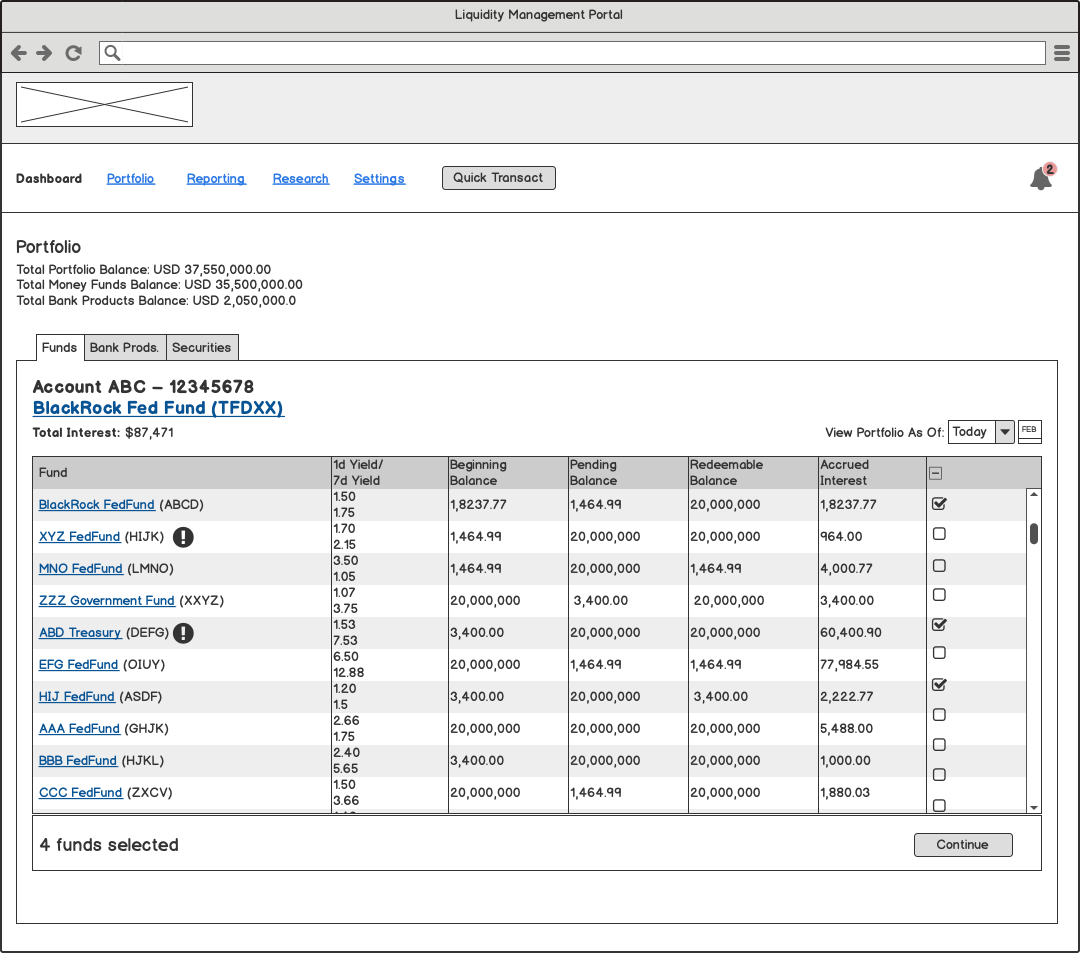Click the Redeemable Balance column header
Screen dimensions: 1080x953
(x=754, y=473)
